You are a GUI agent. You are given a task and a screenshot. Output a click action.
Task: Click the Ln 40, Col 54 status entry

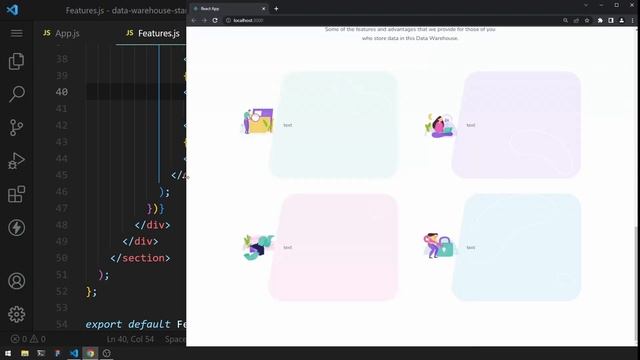130,339
